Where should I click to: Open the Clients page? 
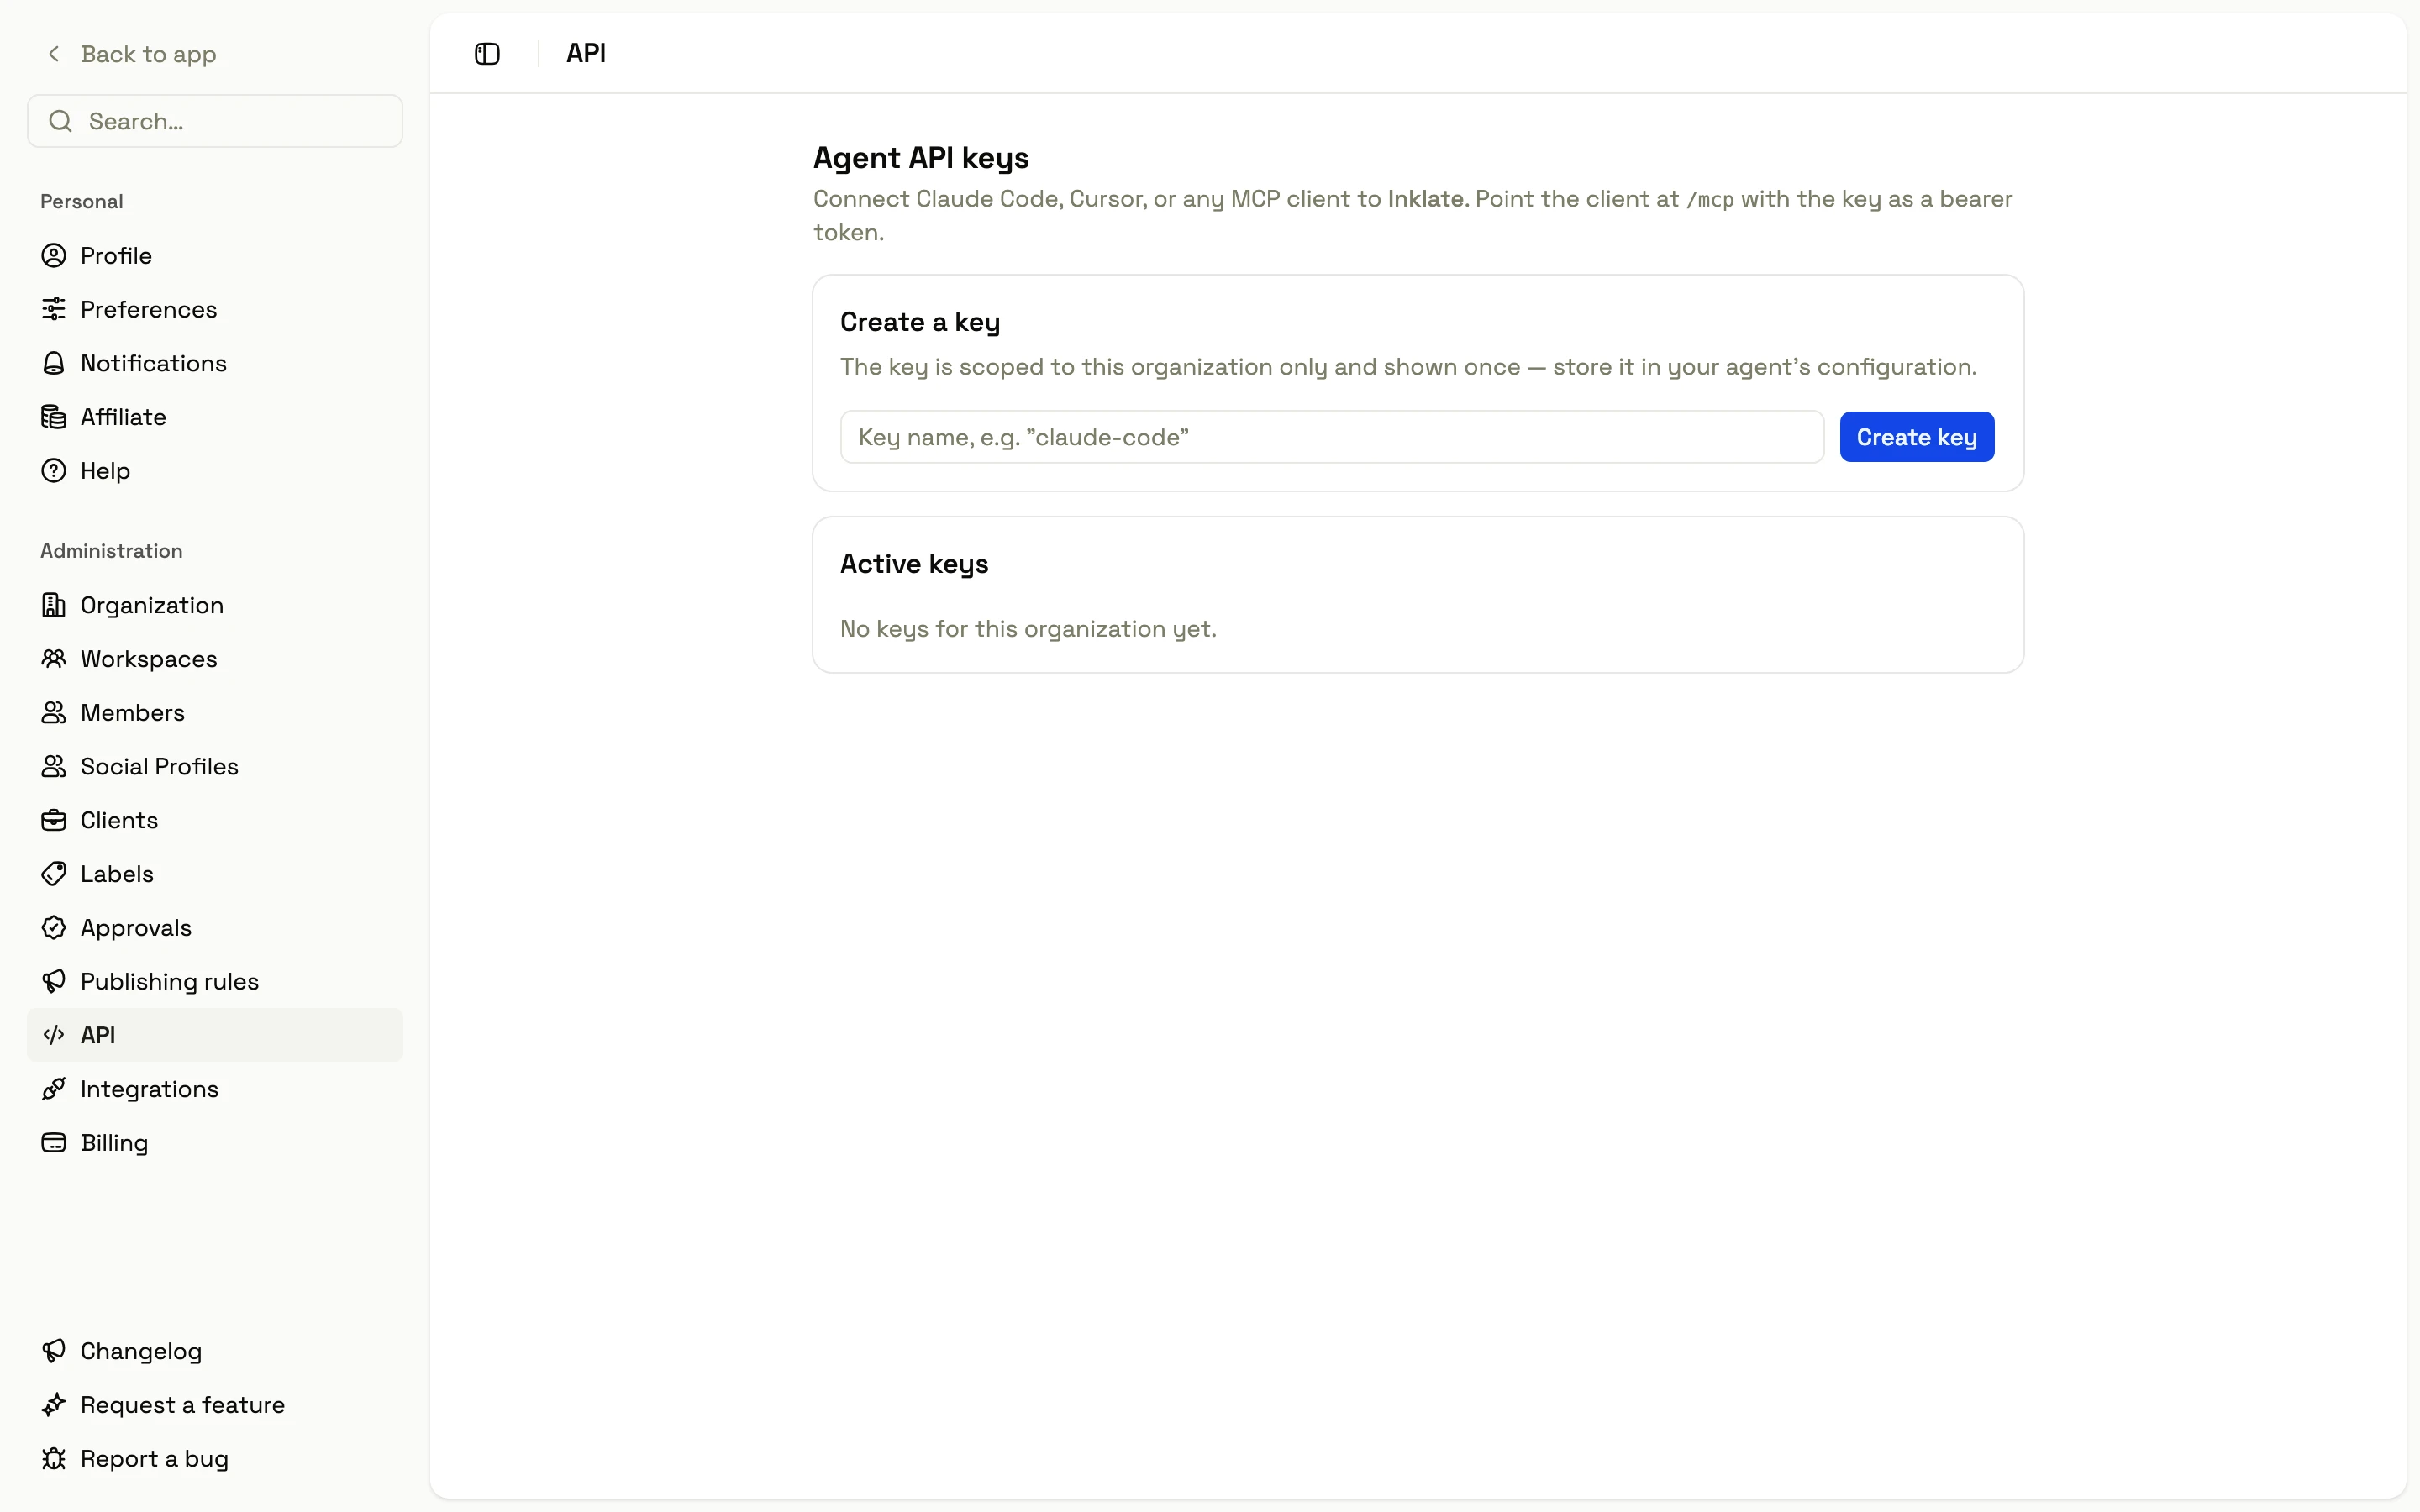215,820
